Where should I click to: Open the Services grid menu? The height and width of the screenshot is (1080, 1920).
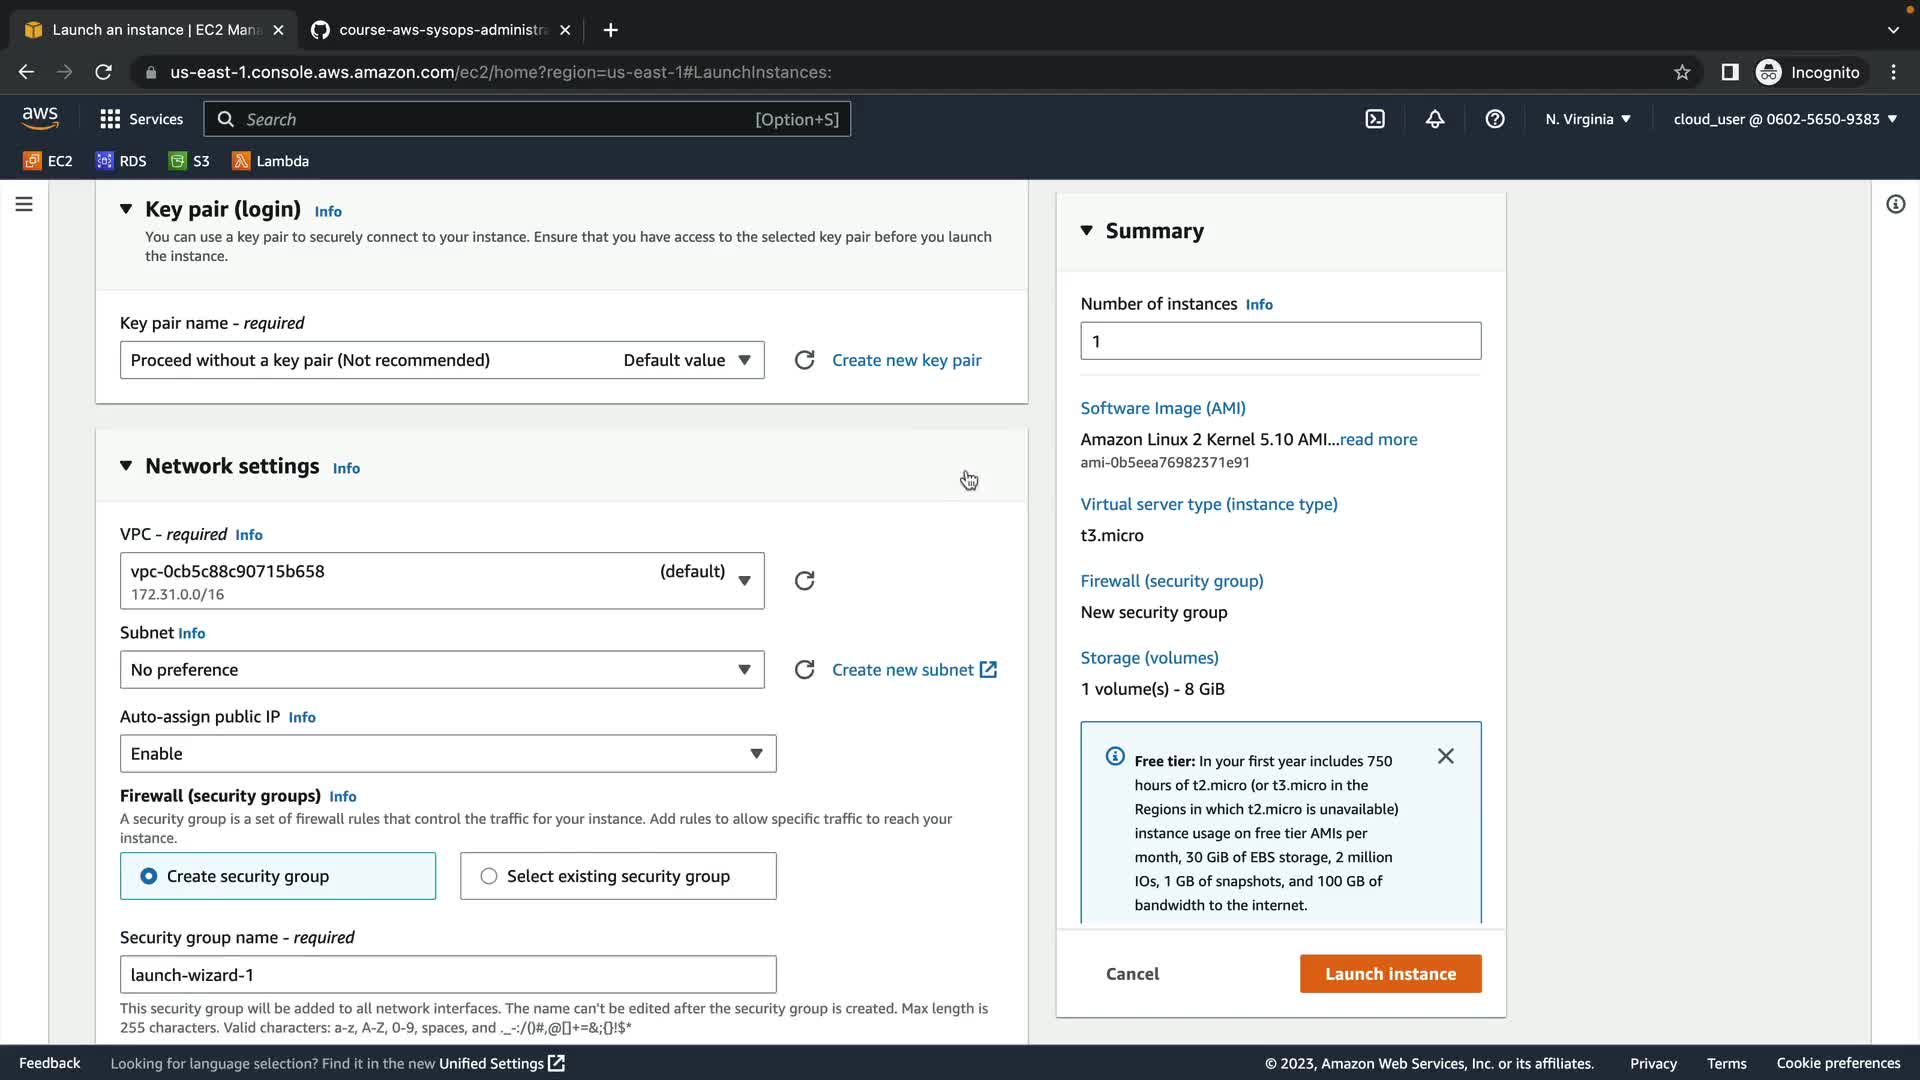pyautogui.click(x=141, y=119)
